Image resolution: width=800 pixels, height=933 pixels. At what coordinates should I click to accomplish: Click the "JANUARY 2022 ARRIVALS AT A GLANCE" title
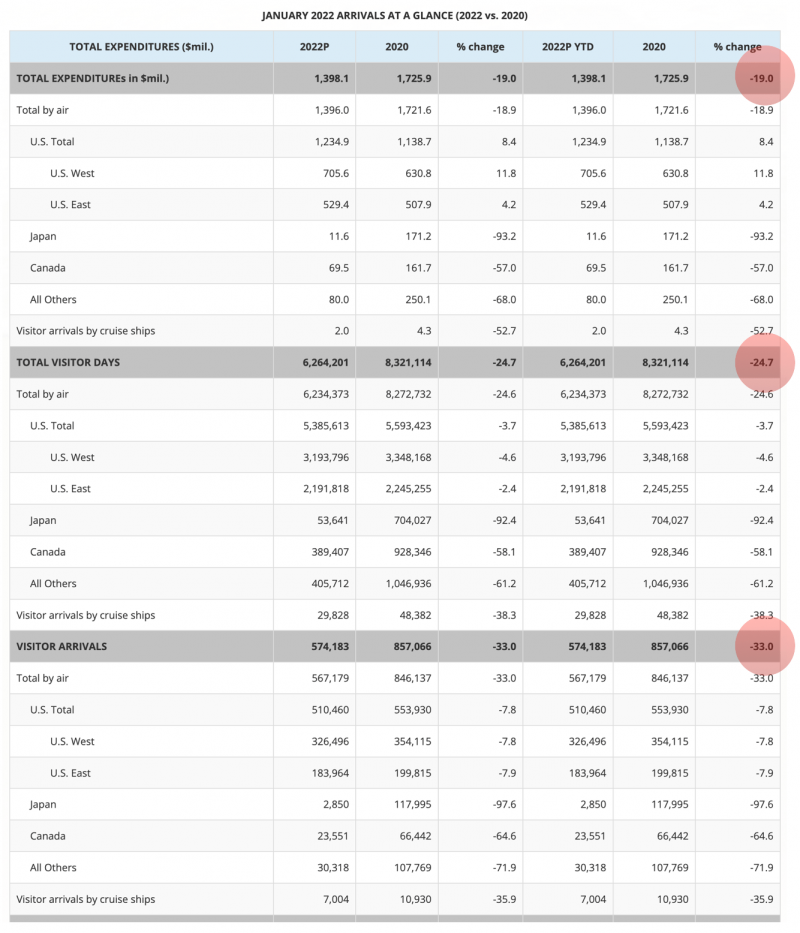click(x=395, y=15)
